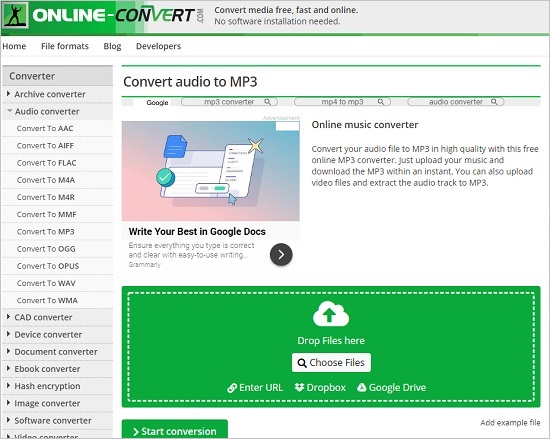
Task: Click the Enter URL link
Action: coord(255,387)
